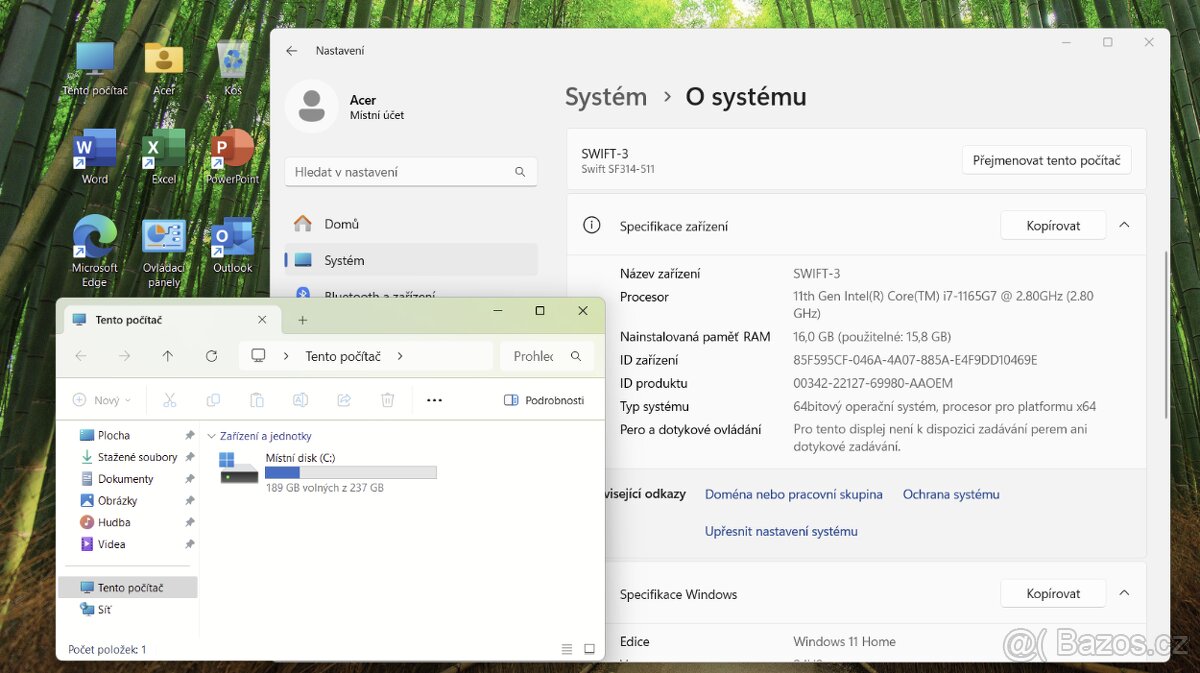
Task: Toggle the Podrobnosti details pane
Action: point(544,400)
